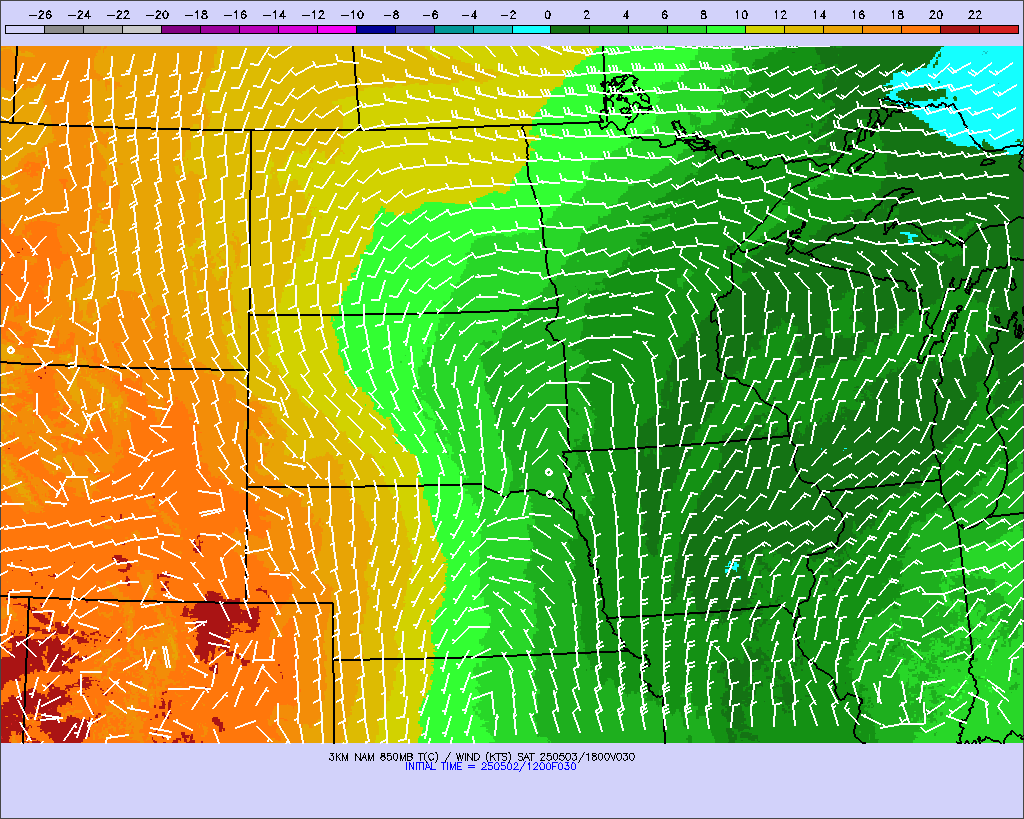Select the dark green swatch between 0 and 2
The height and width of the screenshot is (819, 1024).
point(571,29)
